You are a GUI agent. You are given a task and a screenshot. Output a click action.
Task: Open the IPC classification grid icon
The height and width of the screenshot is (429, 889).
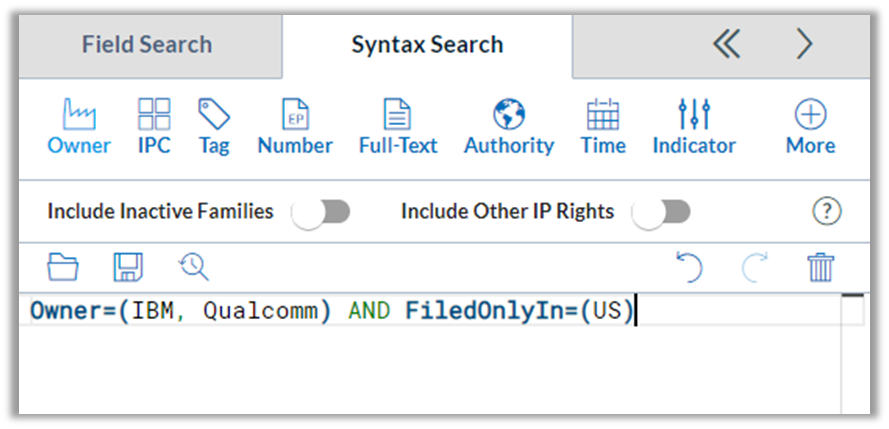(154, 114)
